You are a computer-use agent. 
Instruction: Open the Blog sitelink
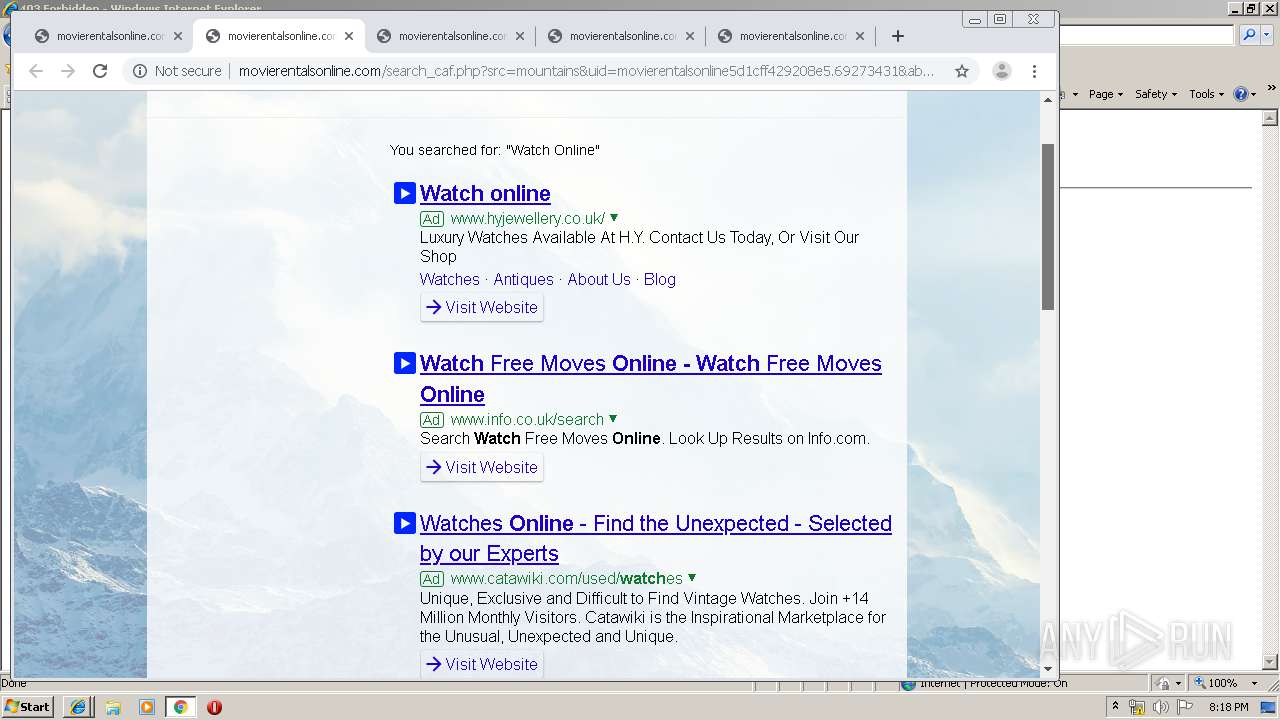click(660, 279)
